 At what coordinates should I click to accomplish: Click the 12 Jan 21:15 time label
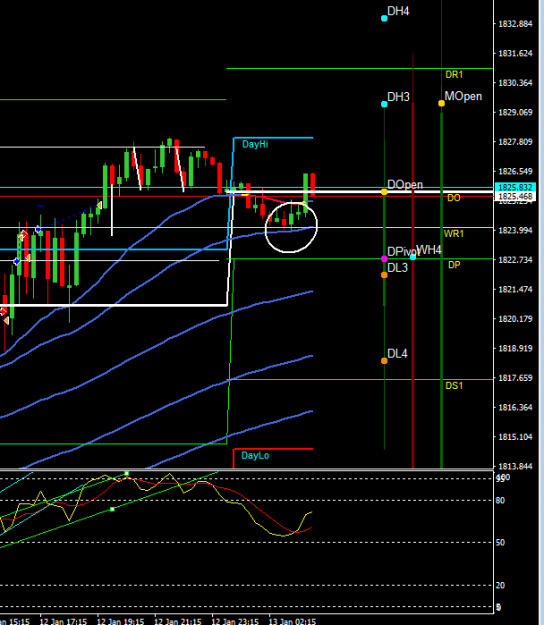pyautogui.click(x=178, y=621)
